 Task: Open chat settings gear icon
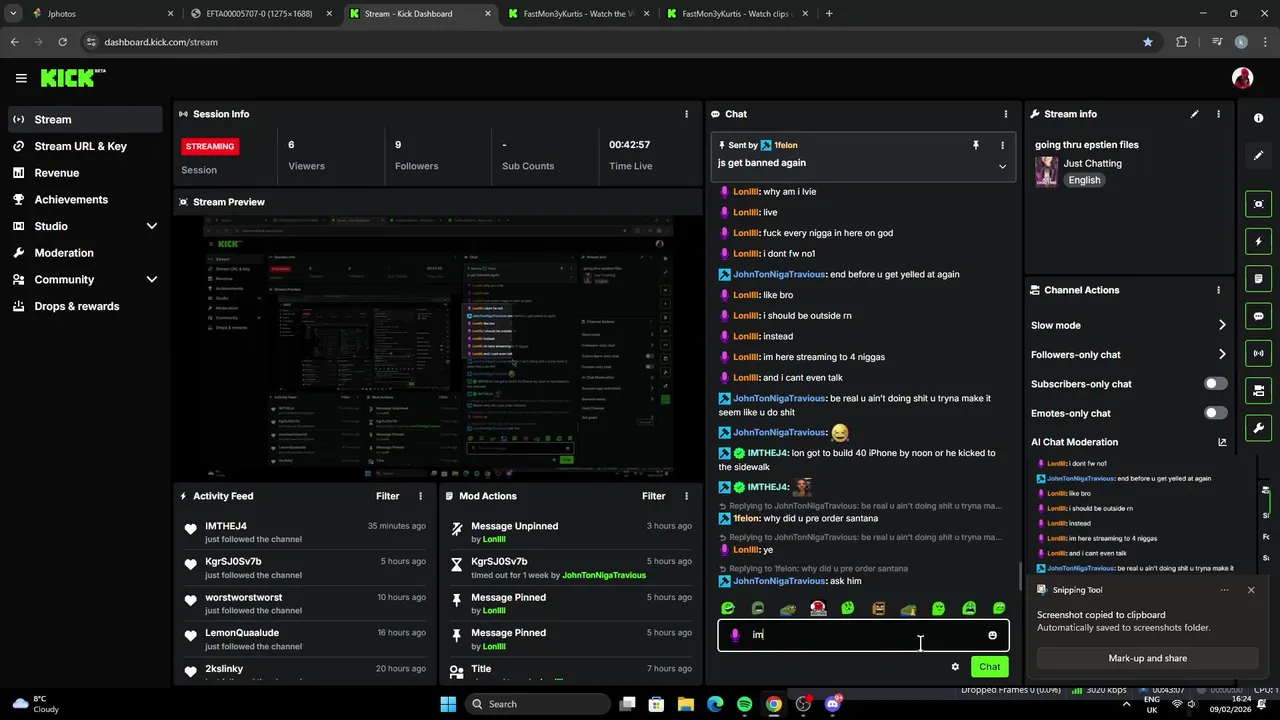coord(955,667)
